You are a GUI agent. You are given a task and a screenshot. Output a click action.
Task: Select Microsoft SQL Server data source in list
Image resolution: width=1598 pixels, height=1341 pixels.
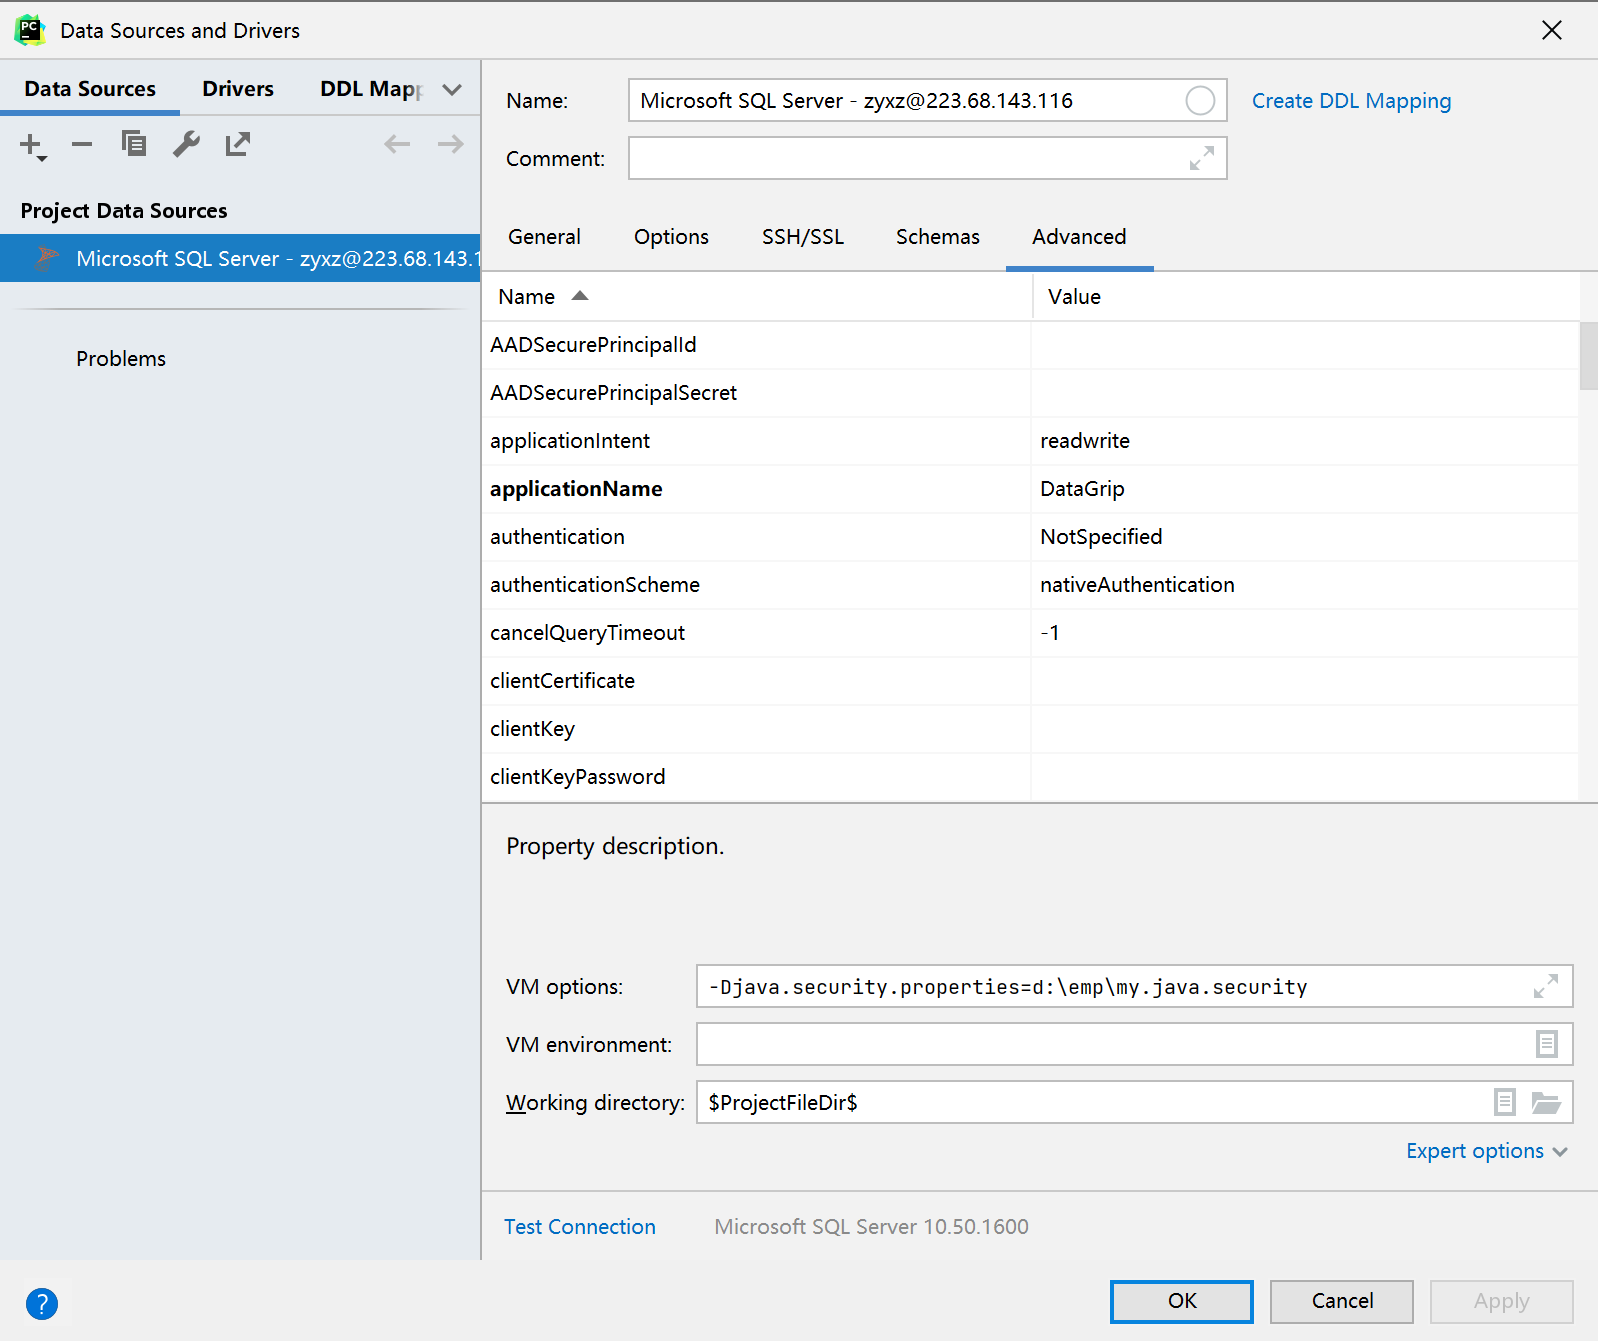(x=240, y=258)
